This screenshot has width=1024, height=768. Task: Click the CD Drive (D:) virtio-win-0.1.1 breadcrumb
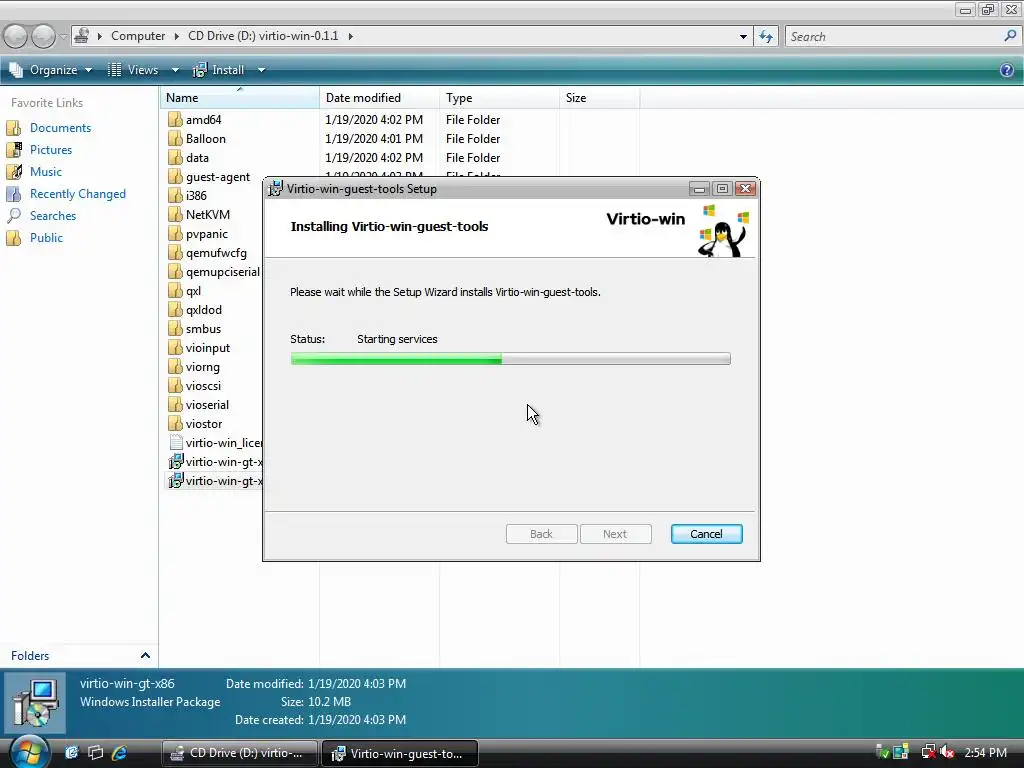pos(263,36)
